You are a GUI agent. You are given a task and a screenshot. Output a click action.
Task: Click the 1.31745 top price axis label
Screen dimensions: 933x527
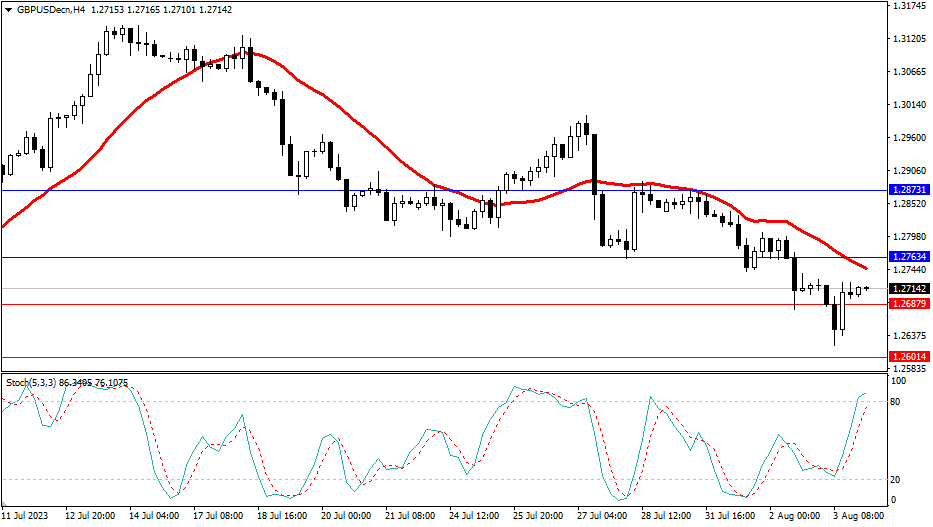click(909, 6)
